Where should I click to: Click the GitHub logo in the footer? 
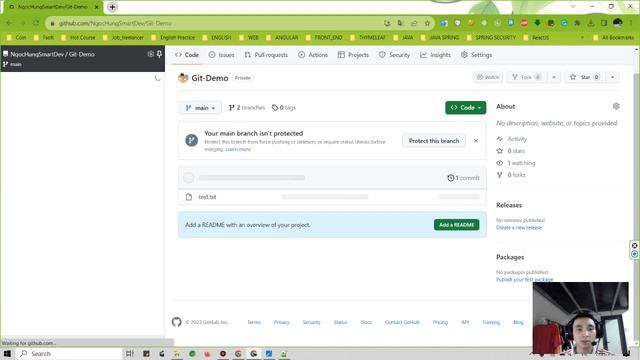tap(176, 322)
